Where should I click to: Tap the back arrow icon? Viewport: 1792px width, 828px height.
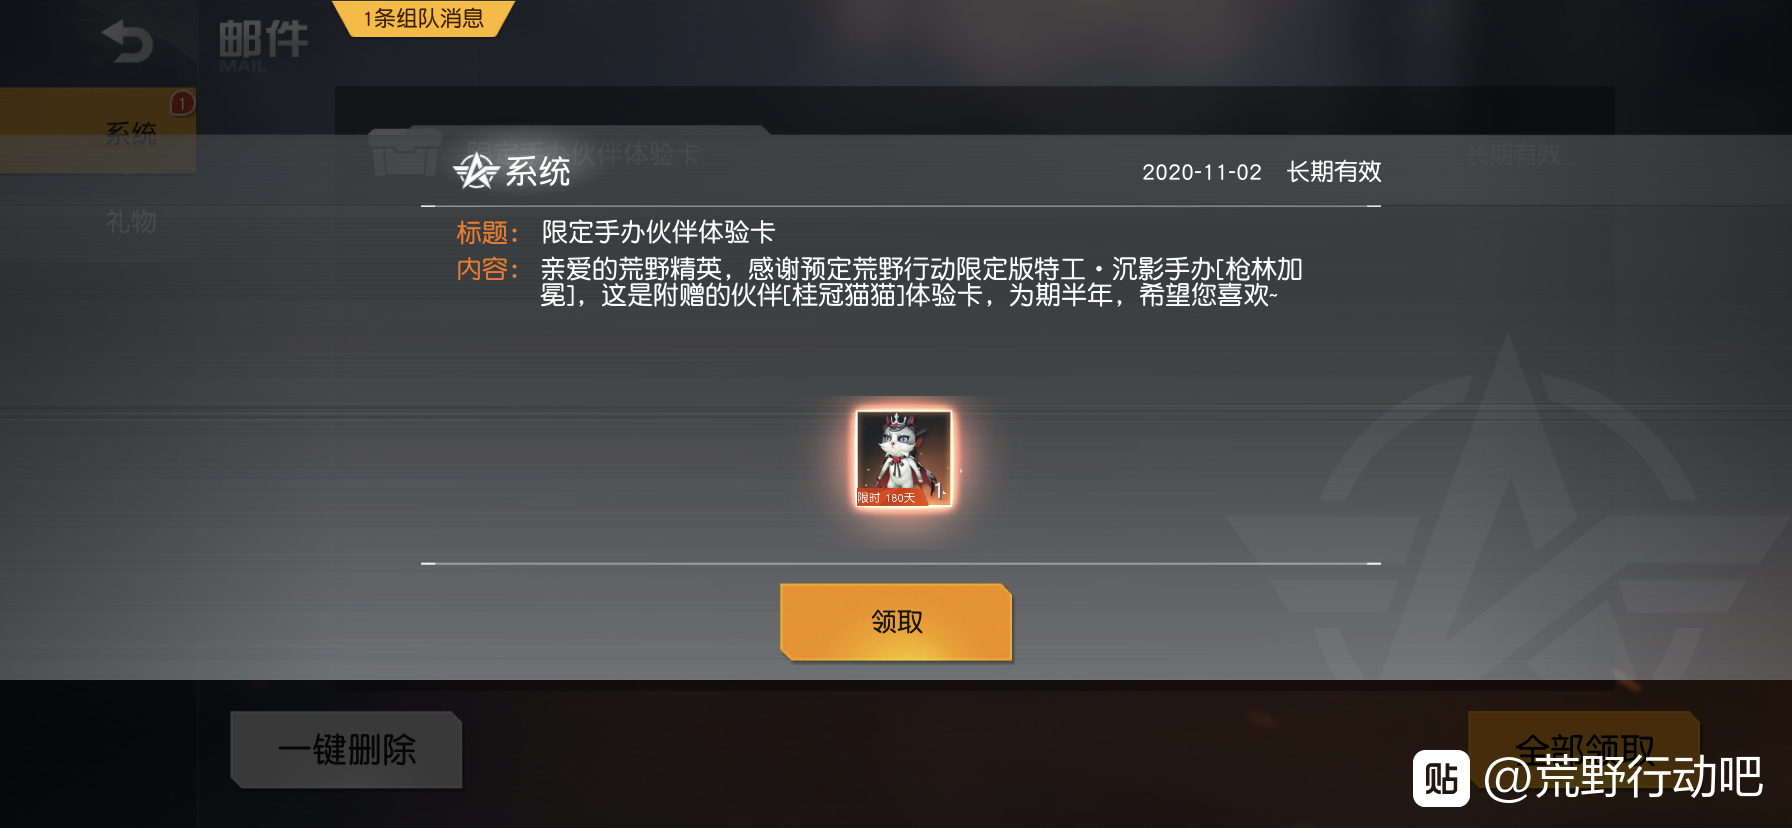click(127, 43)
